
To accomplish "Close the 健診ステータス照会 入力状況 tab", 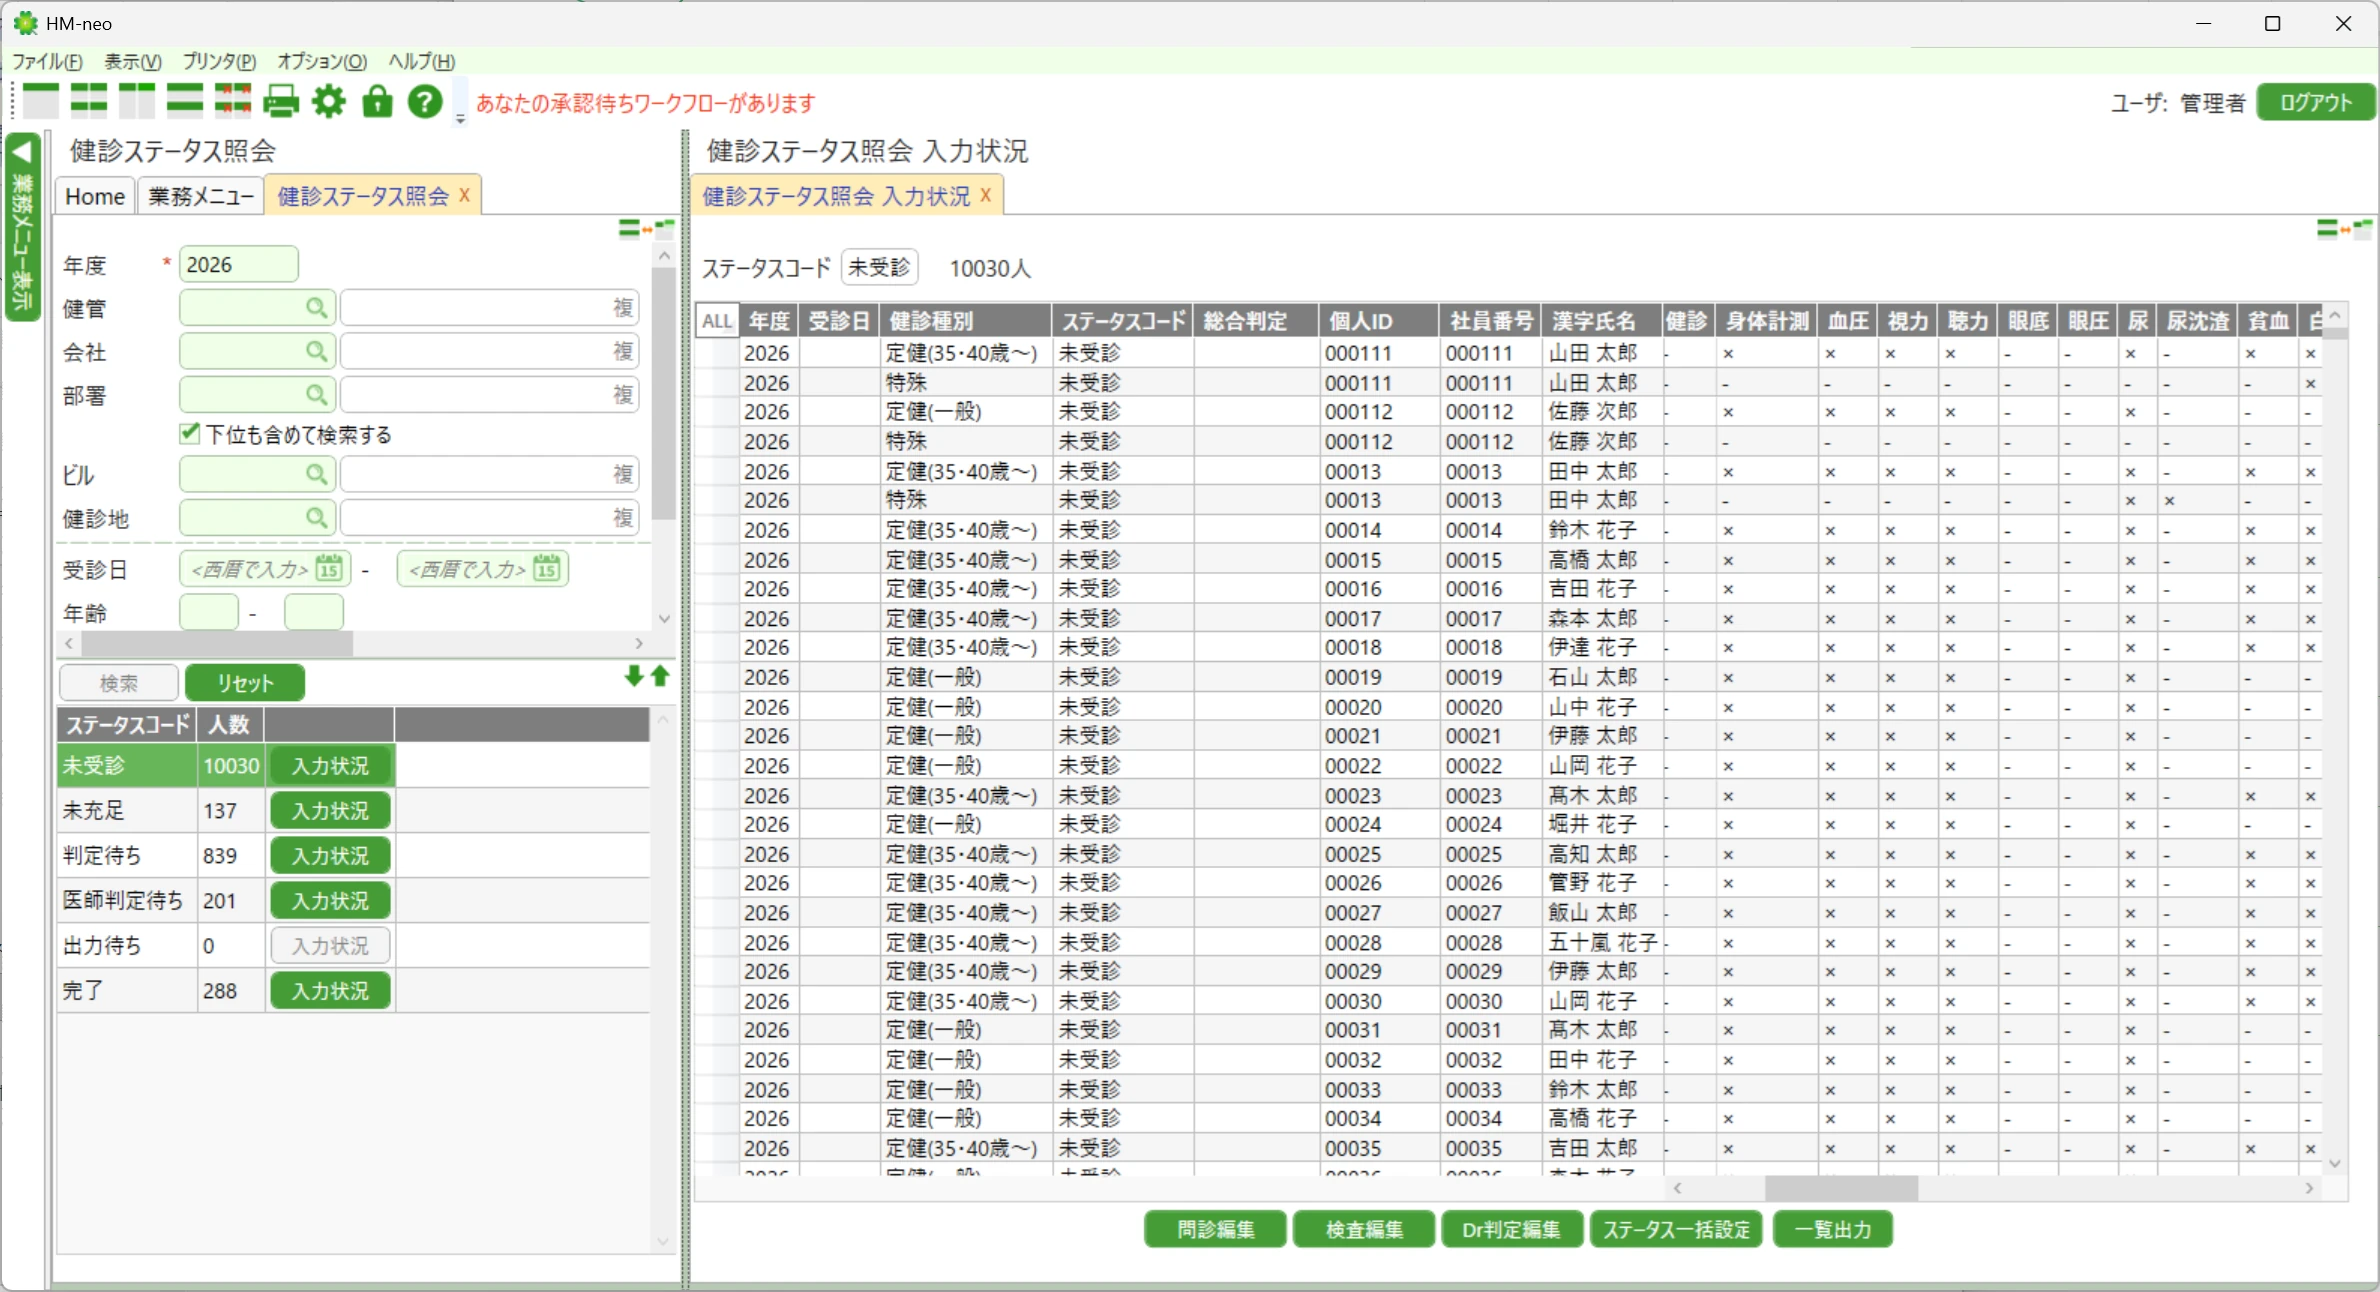I will pyautogui.click(x=985, y=195).
